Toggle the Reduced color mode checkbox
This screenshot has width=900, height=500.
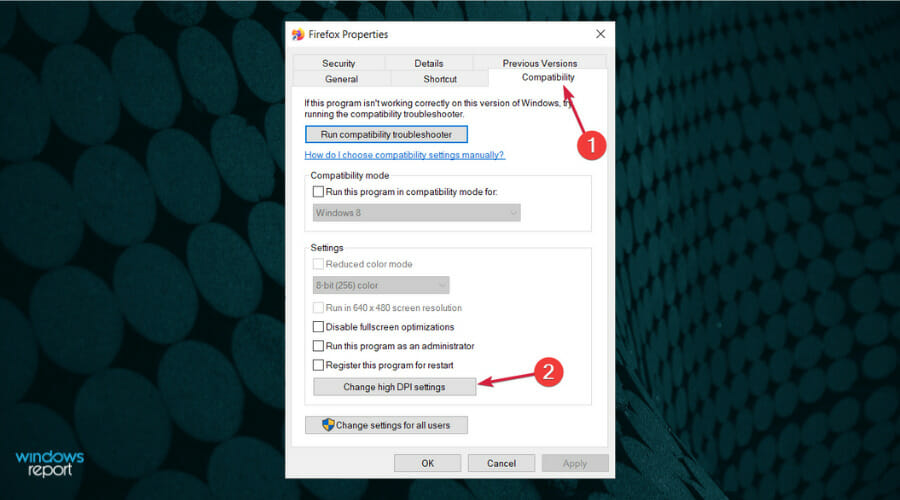click(x=318, y=263)
